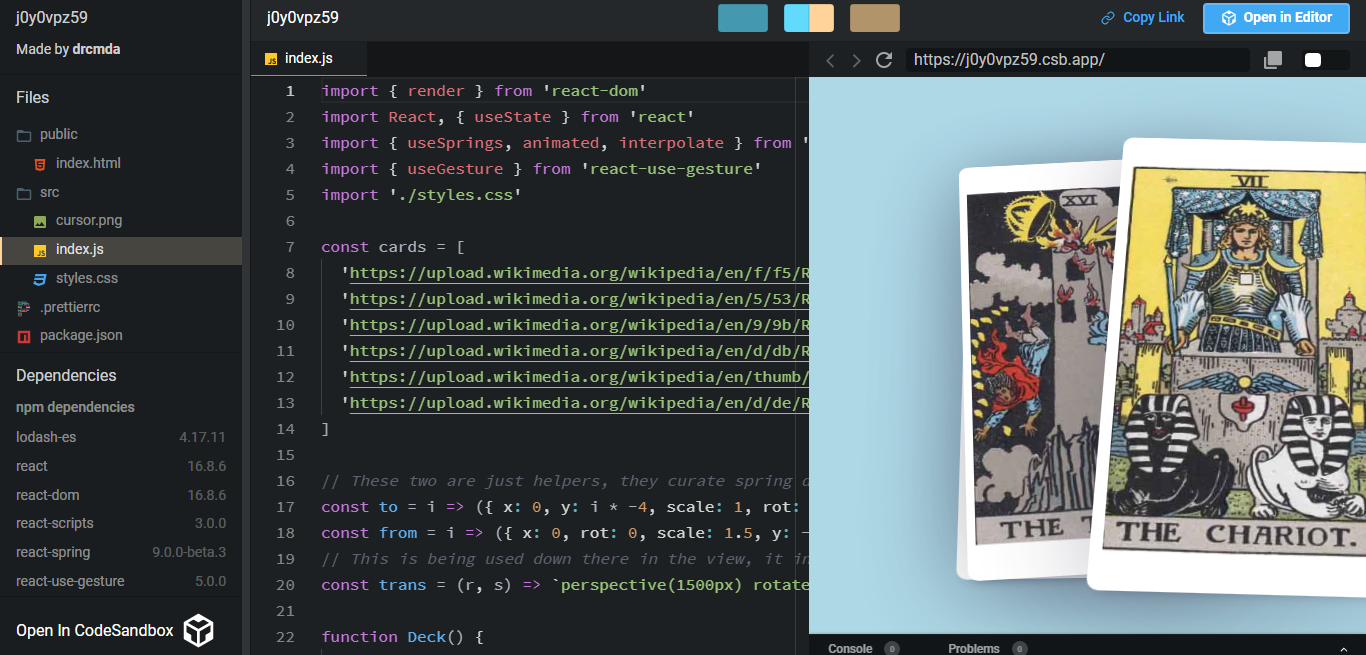Click the 'const cards = [' line
1366x655 pixels.
393,247
